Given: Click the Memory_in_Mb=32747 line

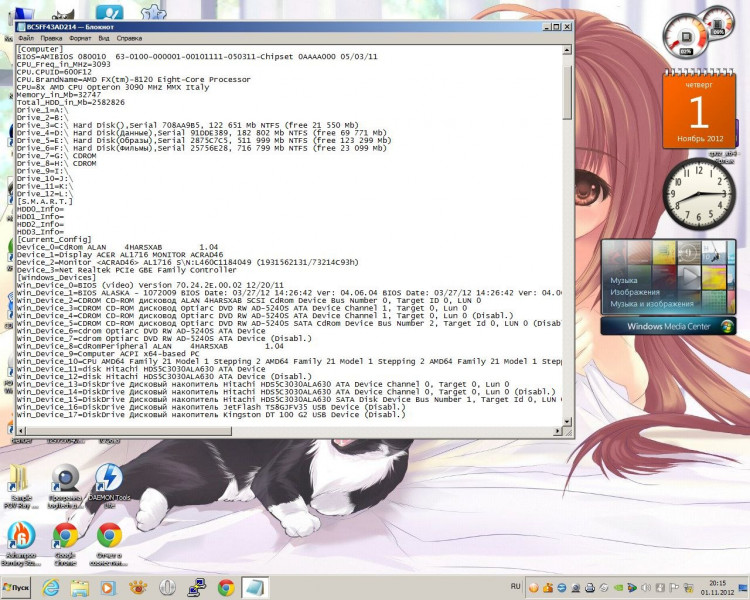Looking at the screenshot, I should 59,95.
